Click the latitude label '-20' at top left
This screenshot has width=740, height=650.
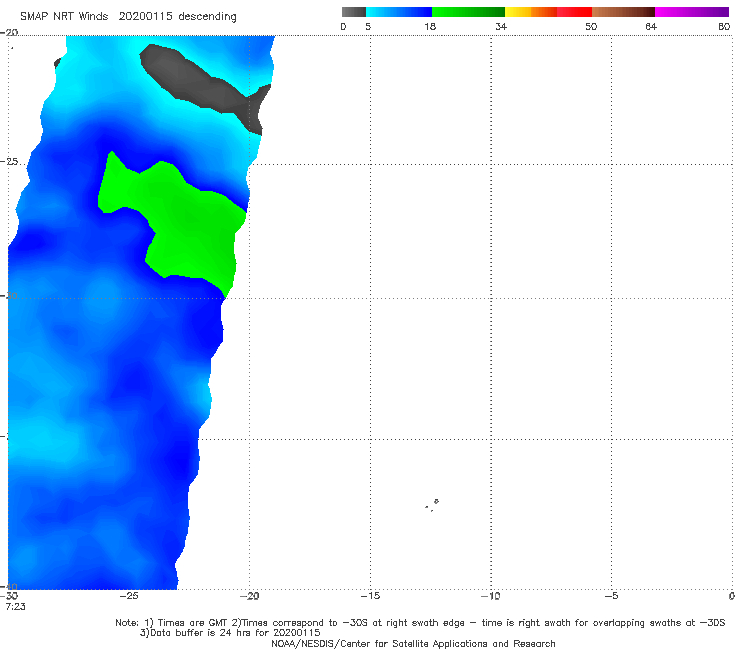pos(9,32)
